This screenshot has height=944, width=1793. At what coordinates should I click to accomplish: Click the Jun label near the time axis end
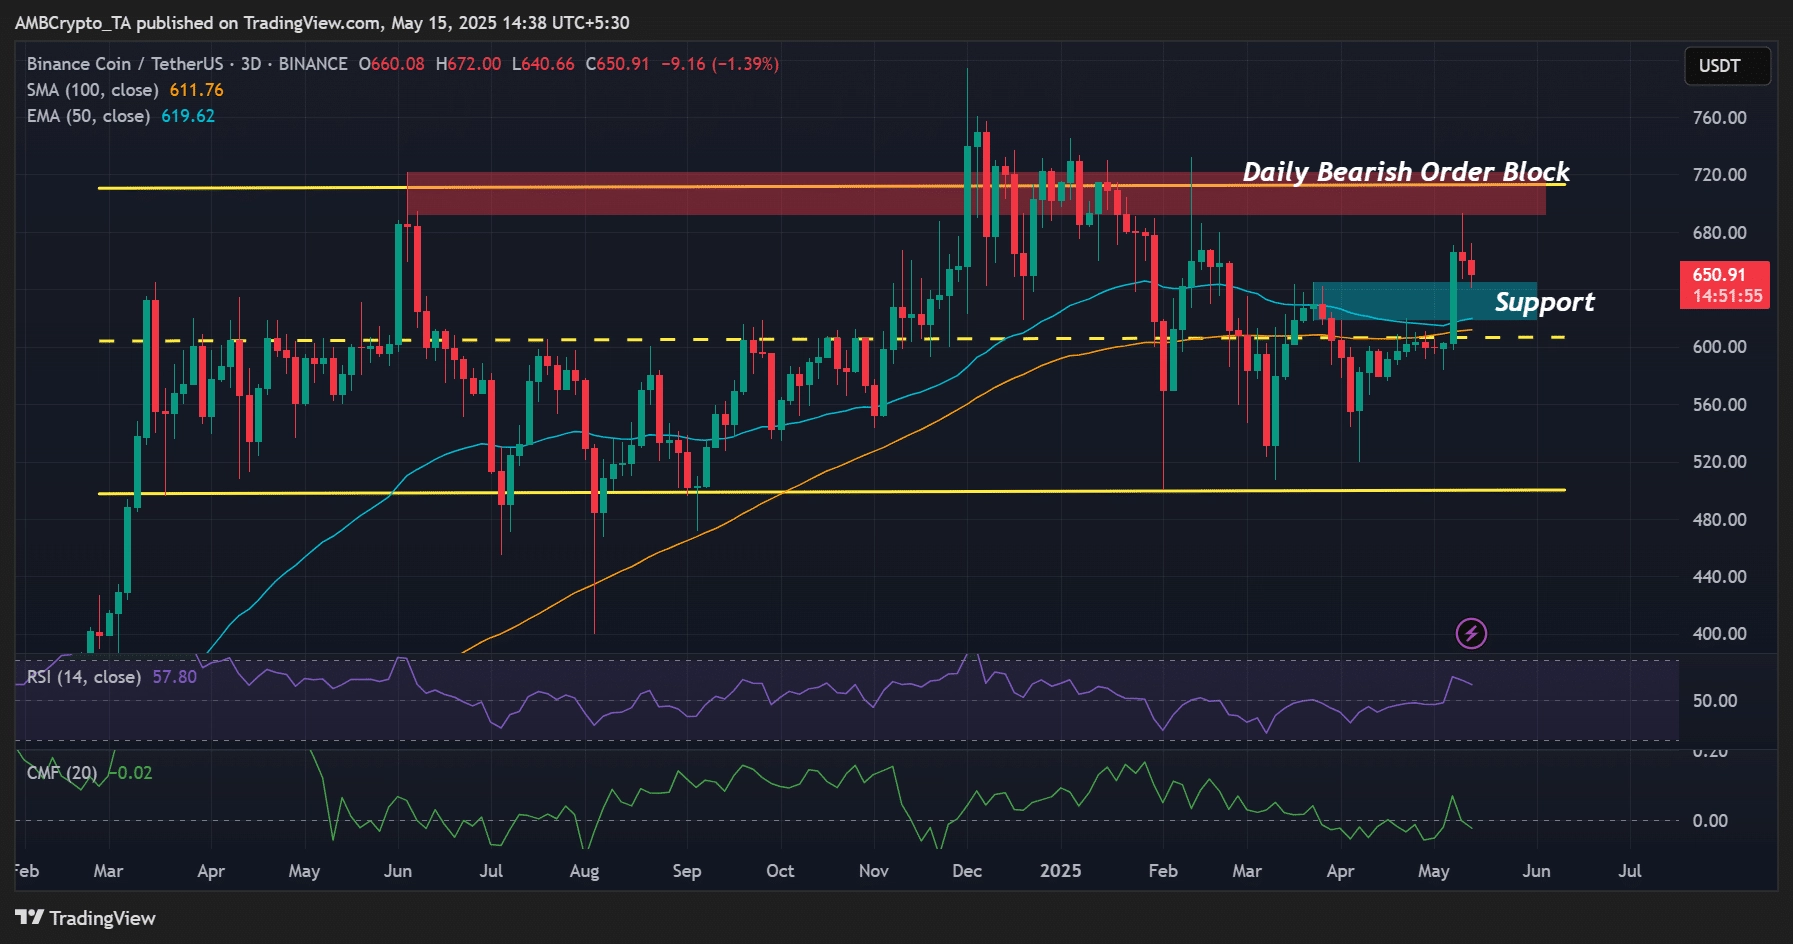pyautogui.click(x=1536, y=871)
